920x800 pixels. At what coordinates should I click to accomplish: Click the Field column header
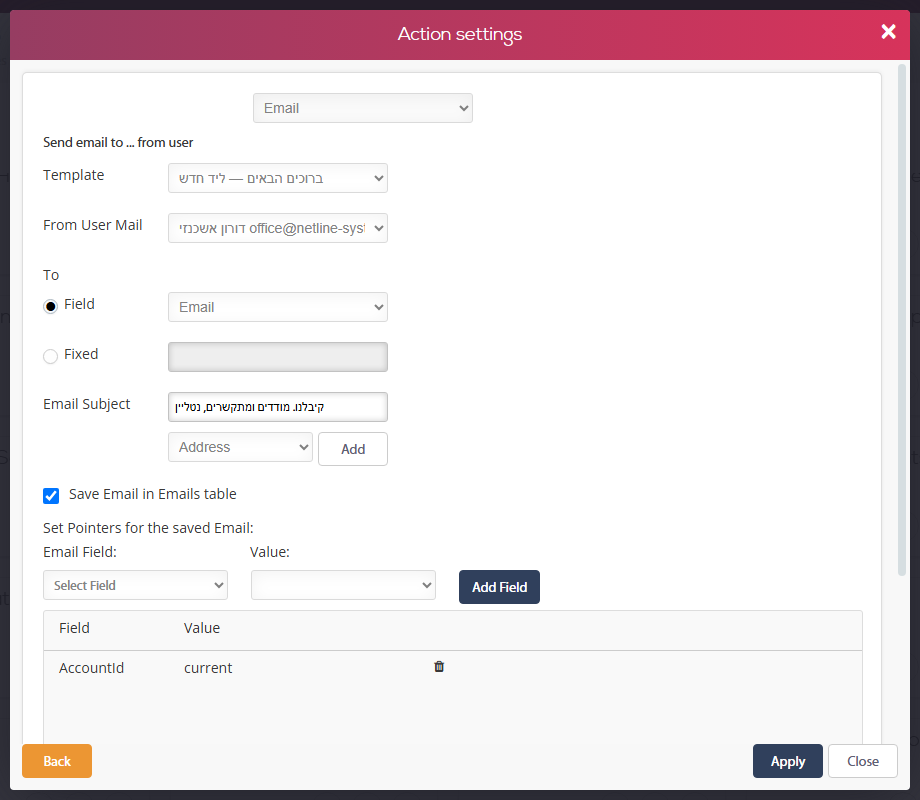[x=75, y=628]
